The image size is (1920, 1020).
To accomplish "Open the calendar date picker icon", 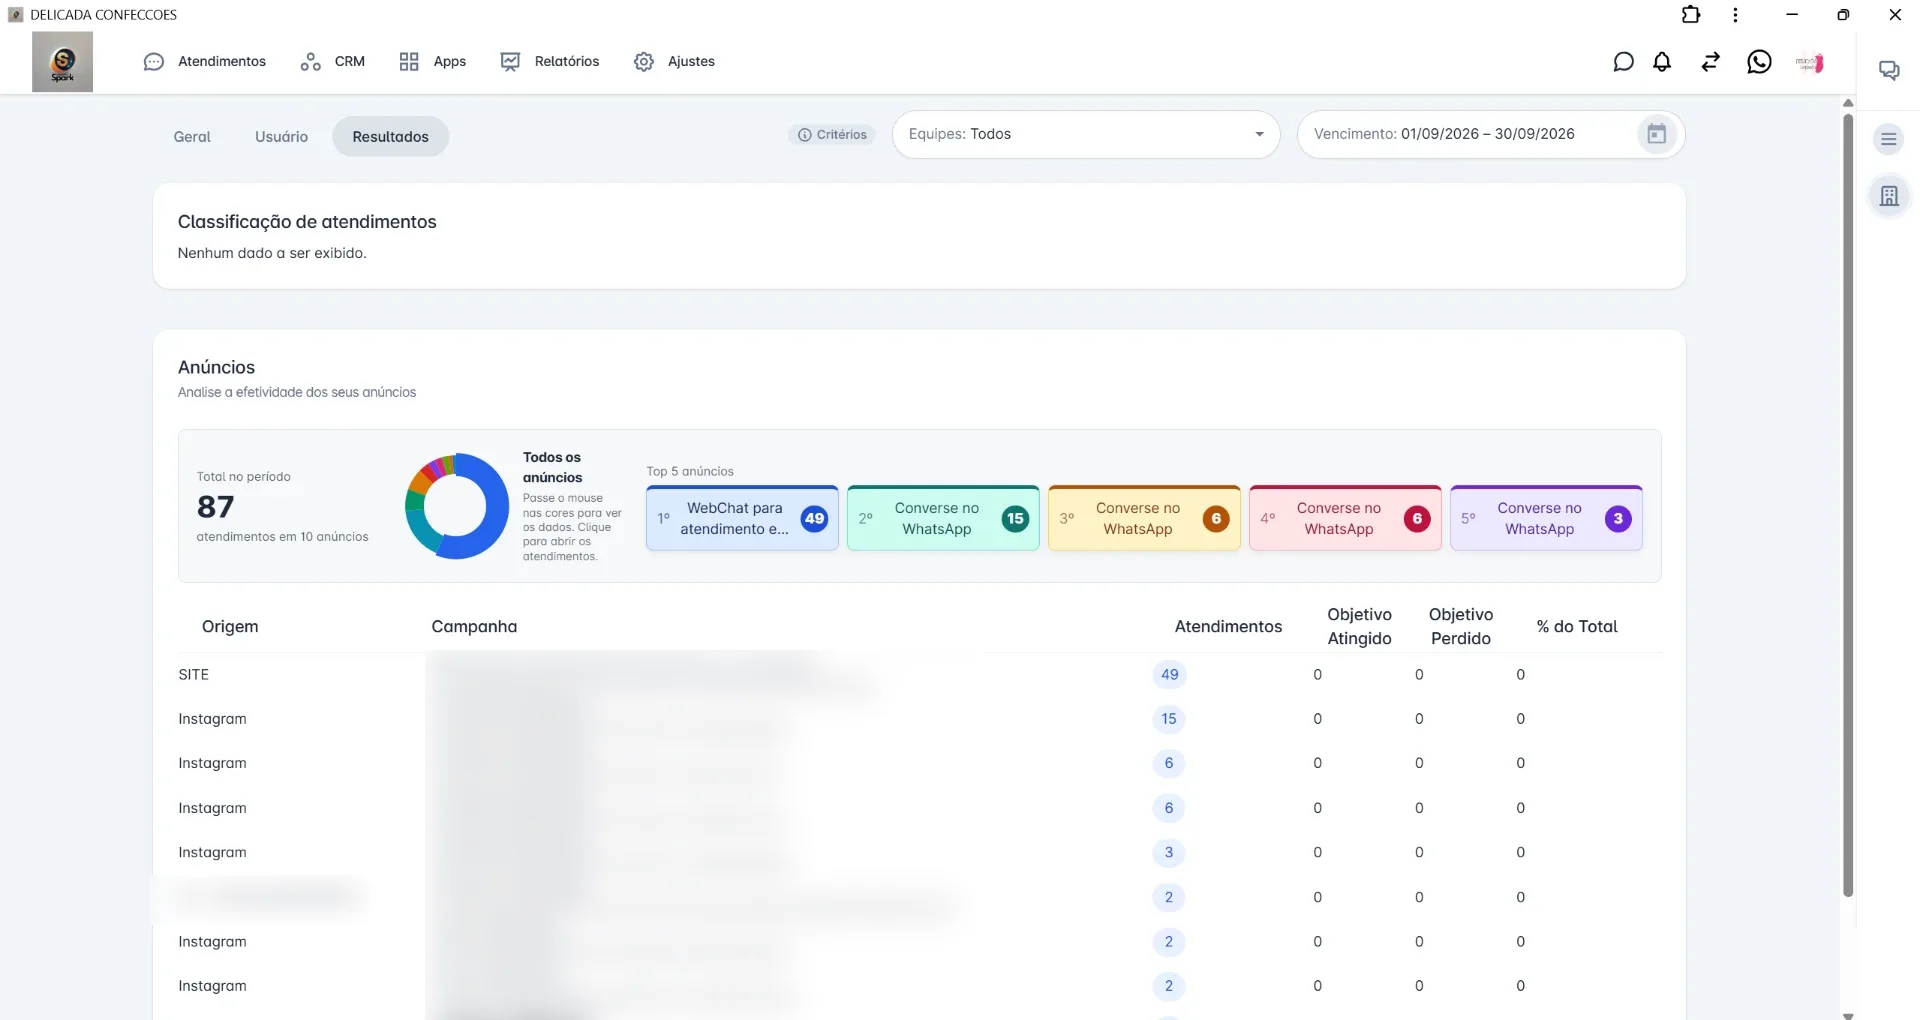I will click(1657, 134).
